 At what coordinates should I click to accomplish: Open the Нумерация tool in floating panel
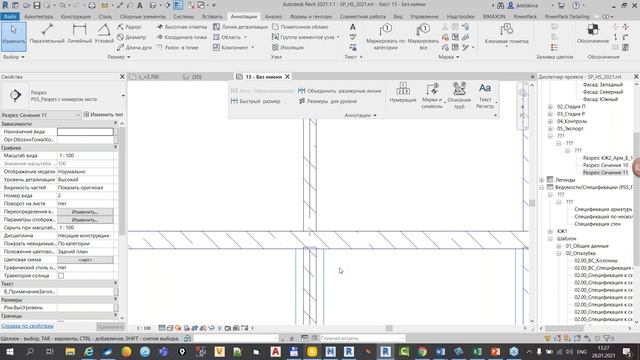tap(402, 93)
